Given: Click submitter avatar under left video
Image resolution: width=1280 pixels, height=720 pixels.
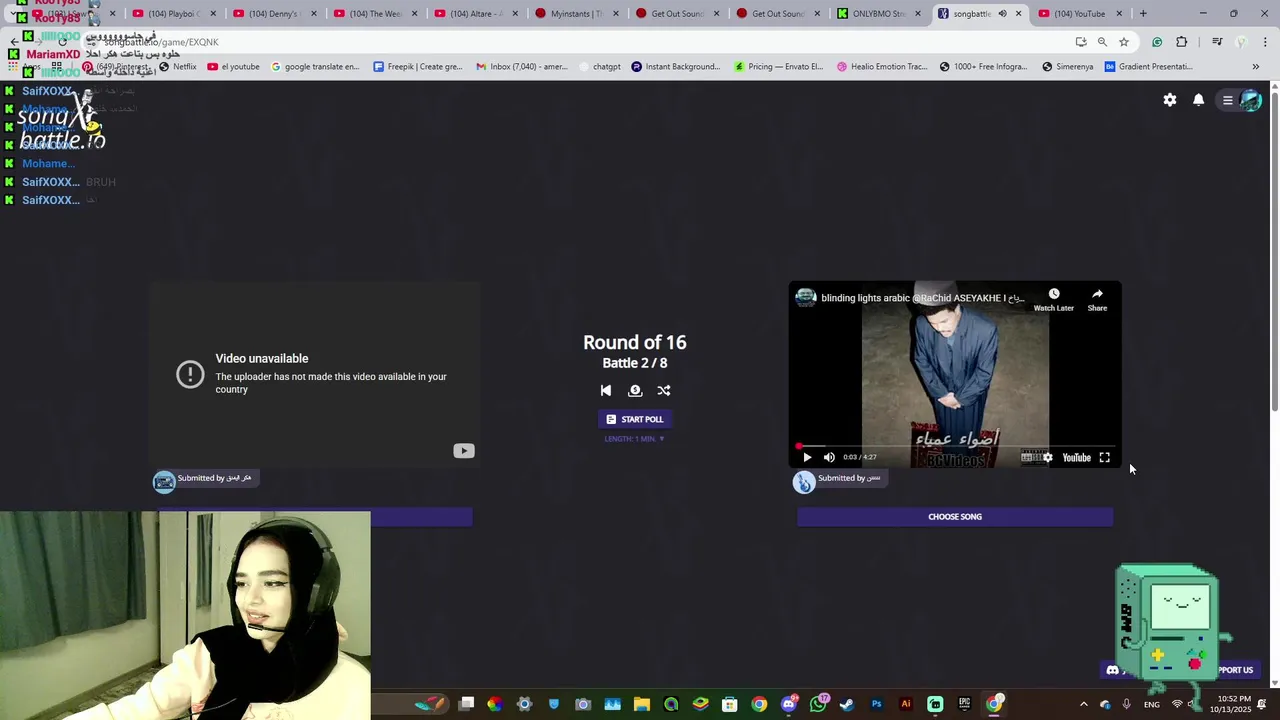Looking at the screenshot, I should coord(164,482).
